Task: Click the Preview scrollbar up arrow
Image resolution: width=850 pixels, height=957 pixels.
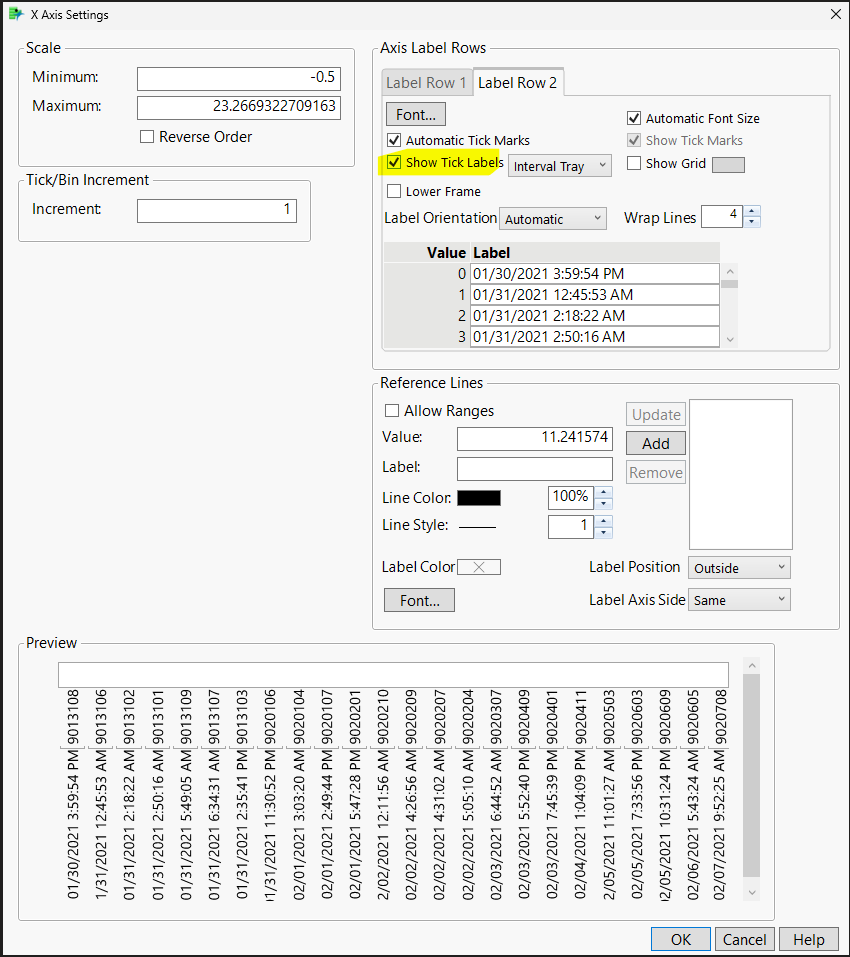Action: (x=752, y=666)
